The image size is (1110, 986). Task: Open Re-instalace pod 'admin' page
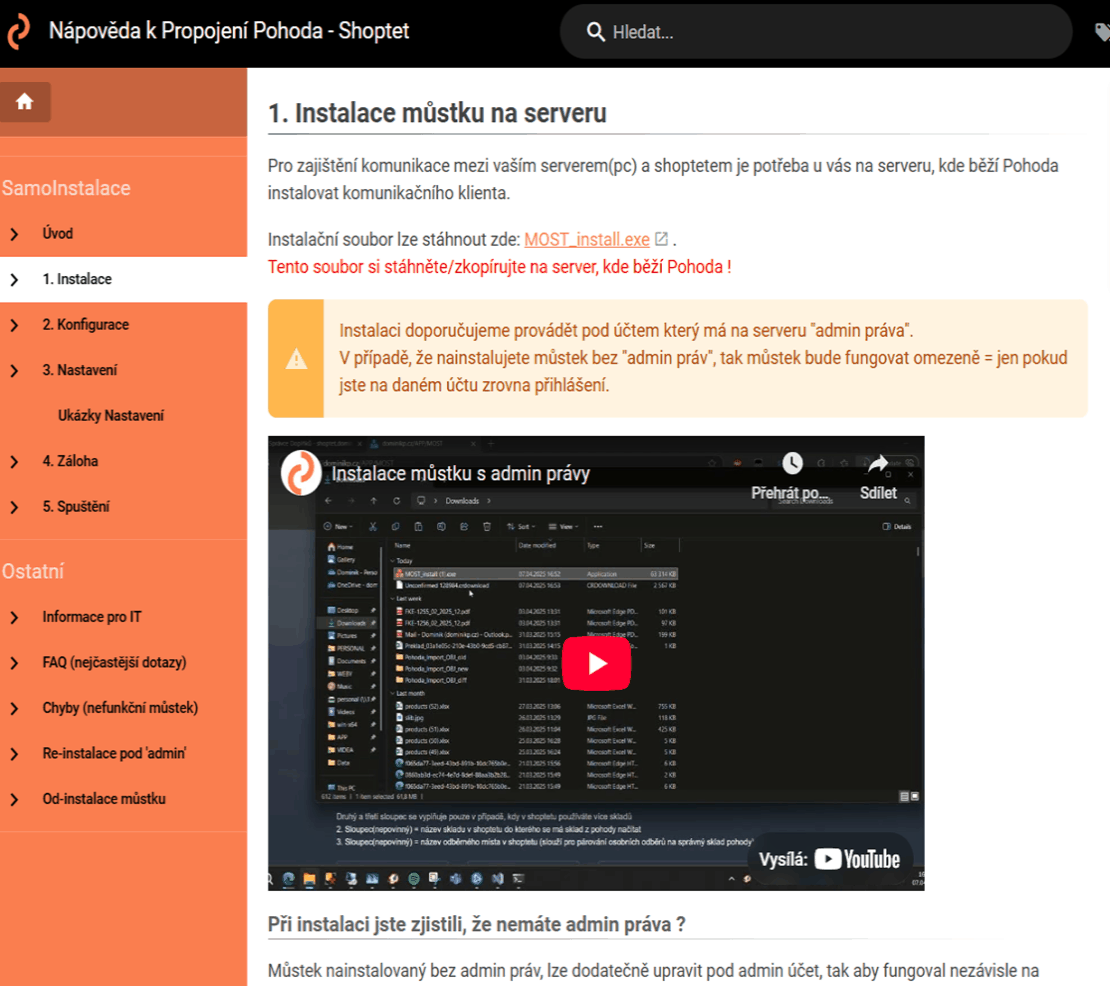click(114, 753)
